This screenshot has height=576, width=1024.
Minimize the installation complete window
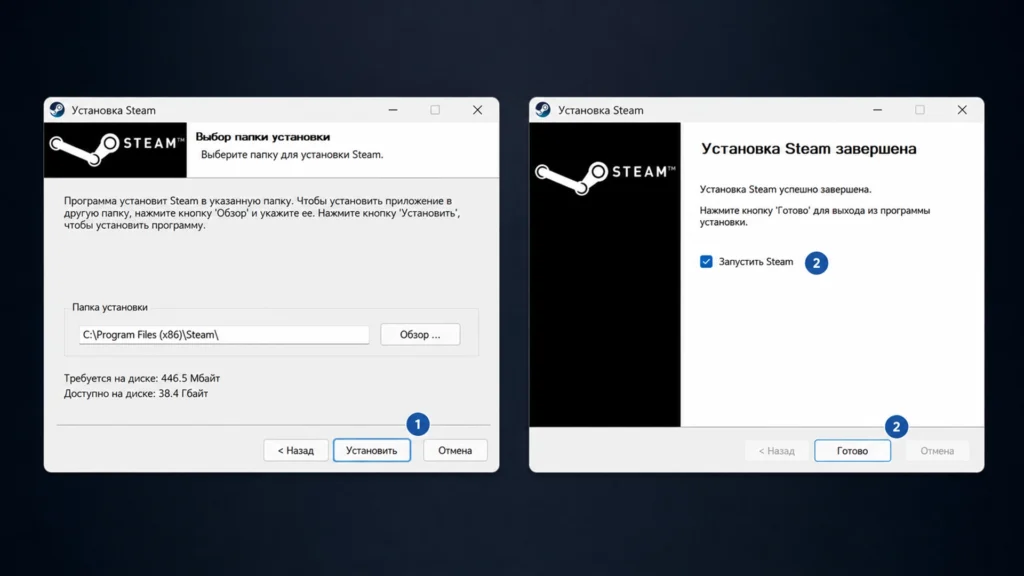click(x=878, y=110)
